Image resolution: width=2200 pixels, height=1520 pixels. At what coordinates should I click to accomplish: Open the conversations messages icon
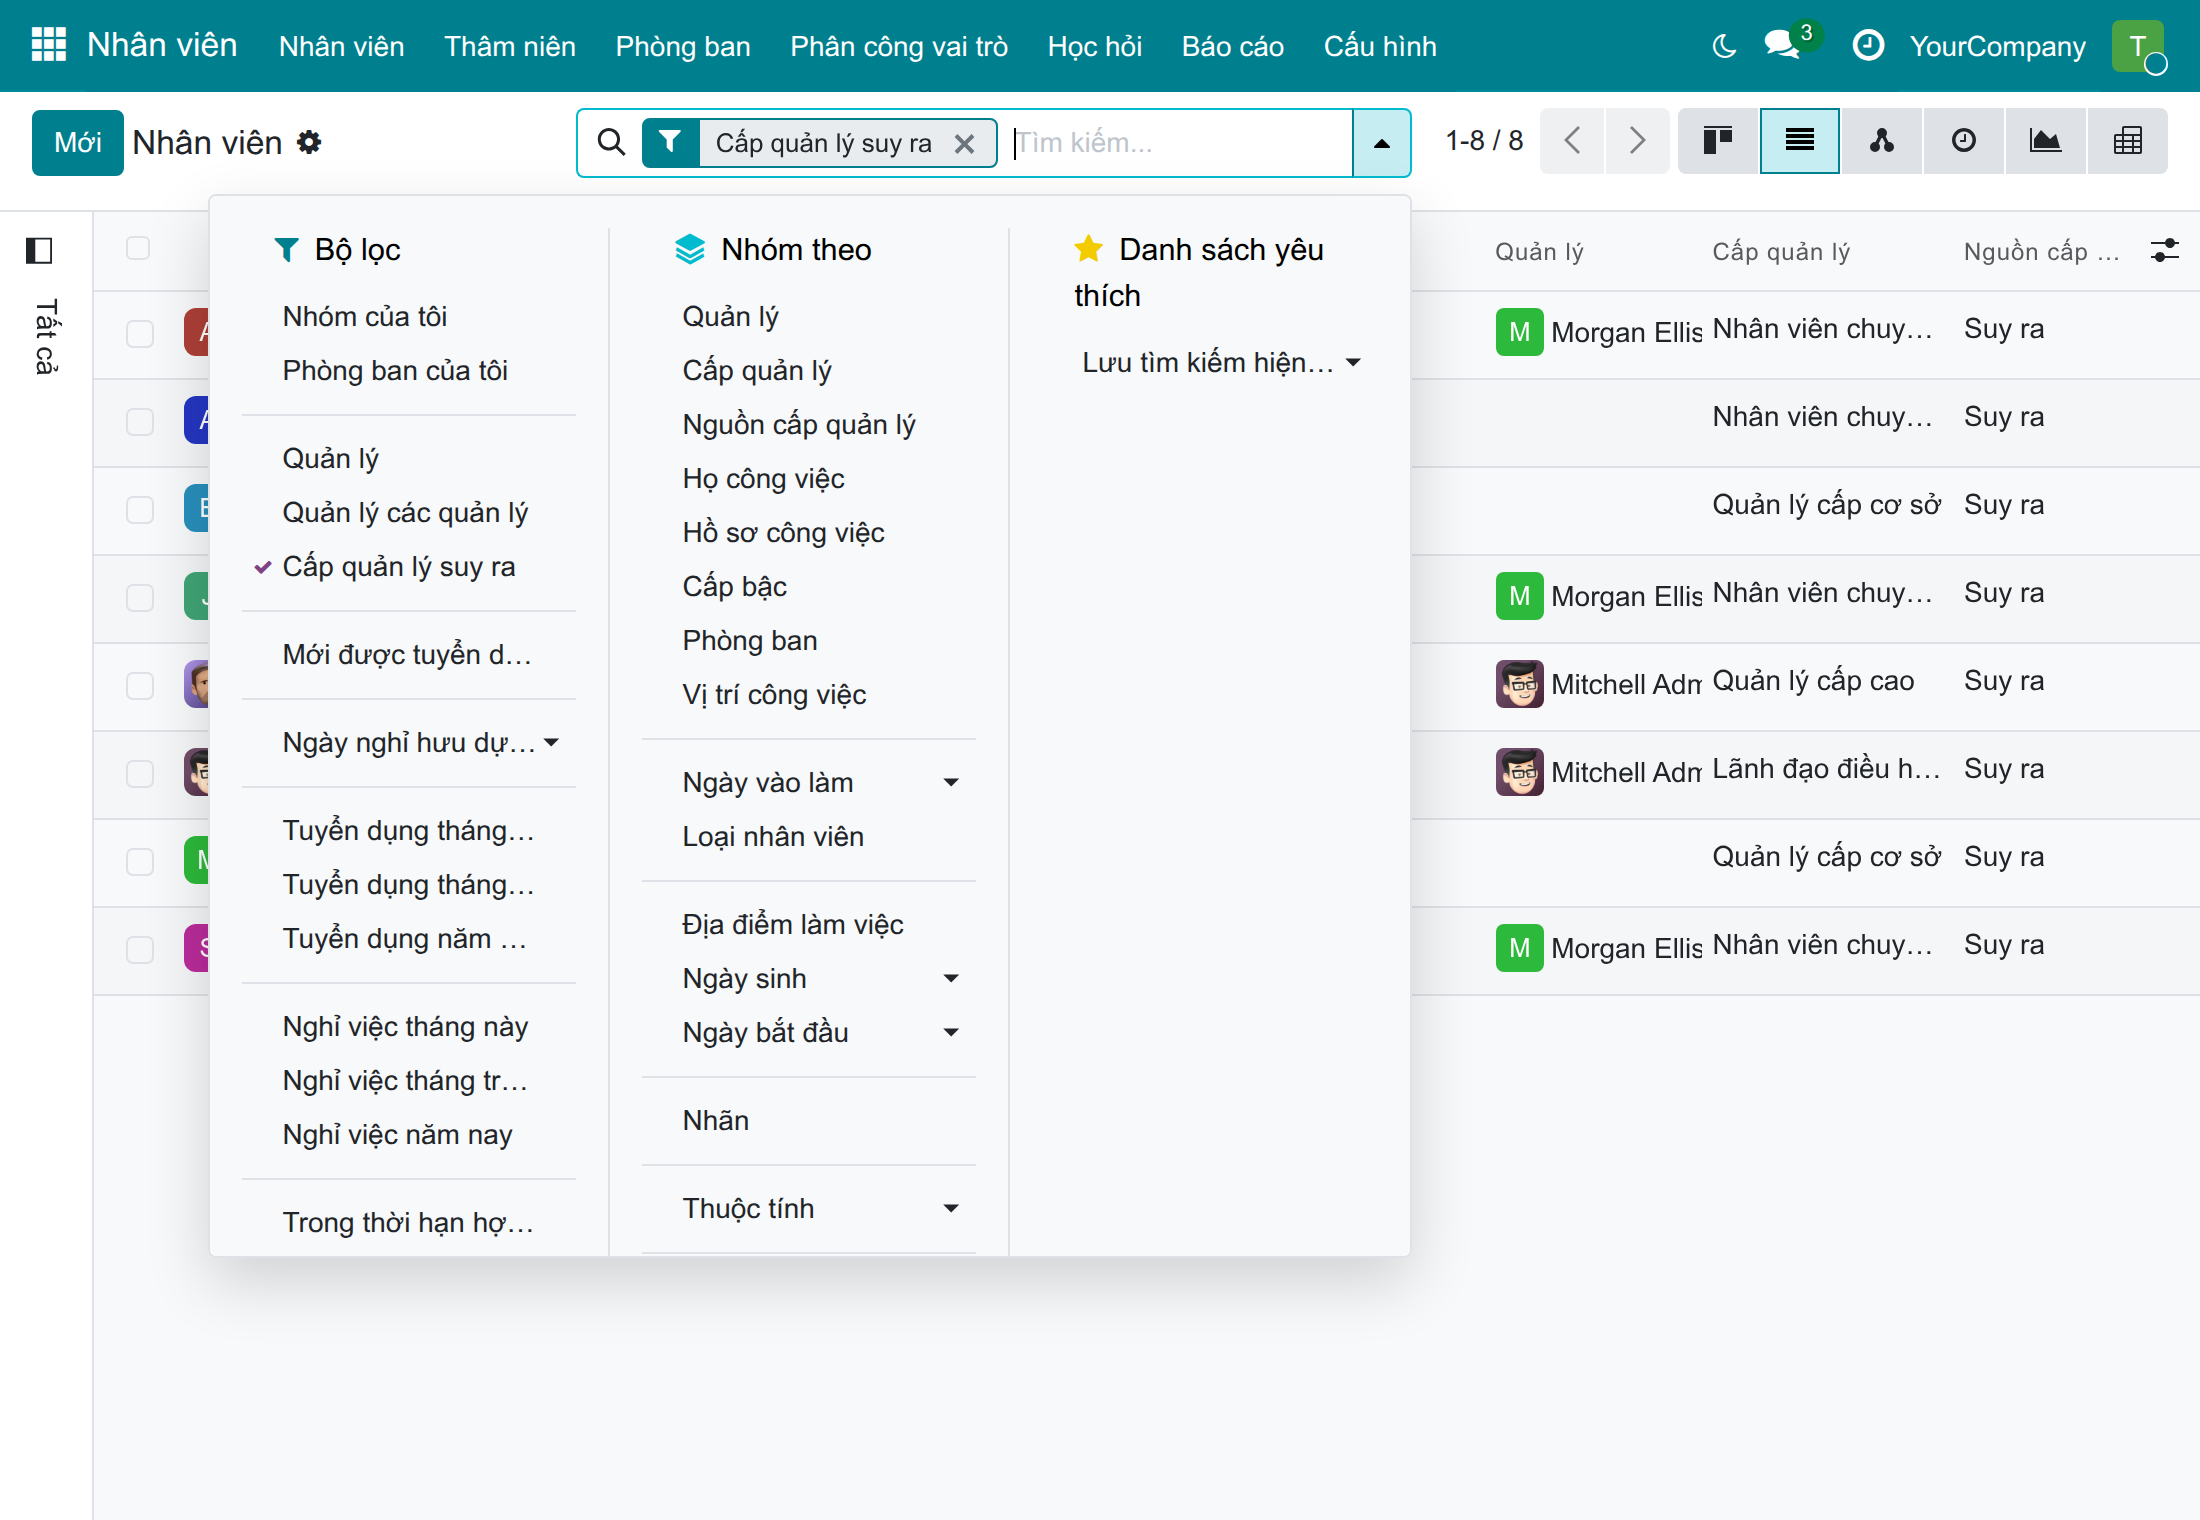pos(1783,45)
